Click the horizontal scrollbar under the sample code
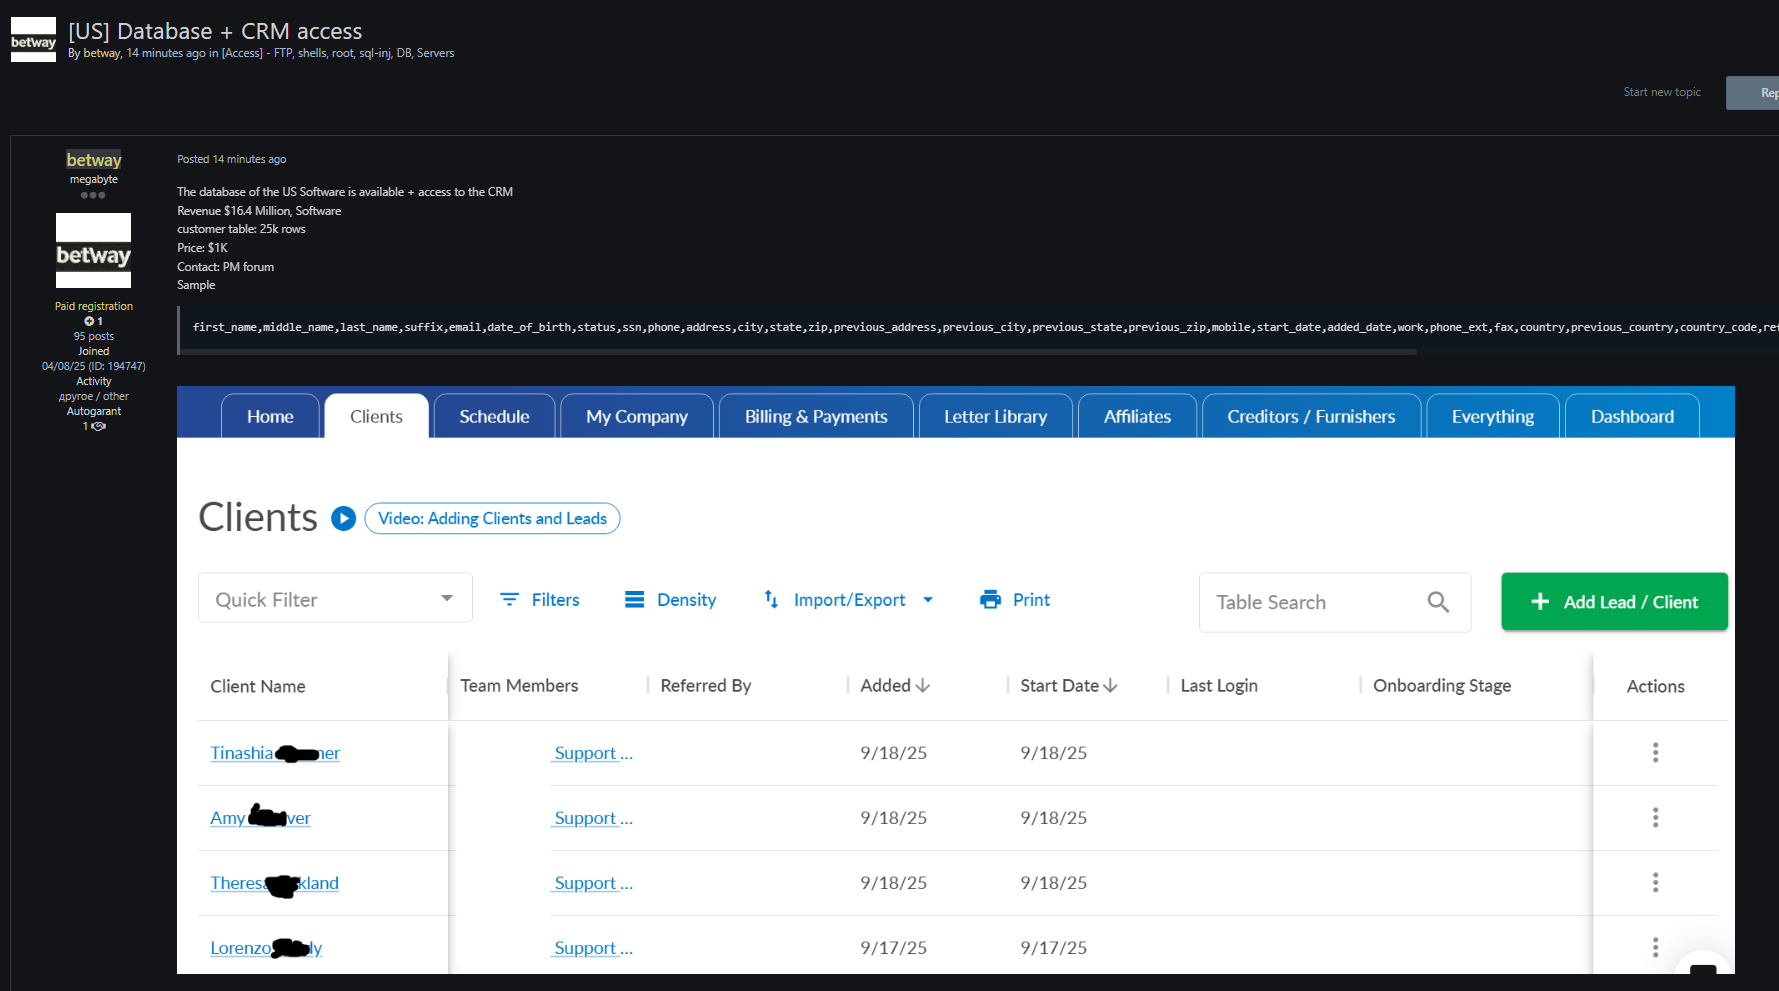Viewport: 1779px width, 991px height. (800, 352)
